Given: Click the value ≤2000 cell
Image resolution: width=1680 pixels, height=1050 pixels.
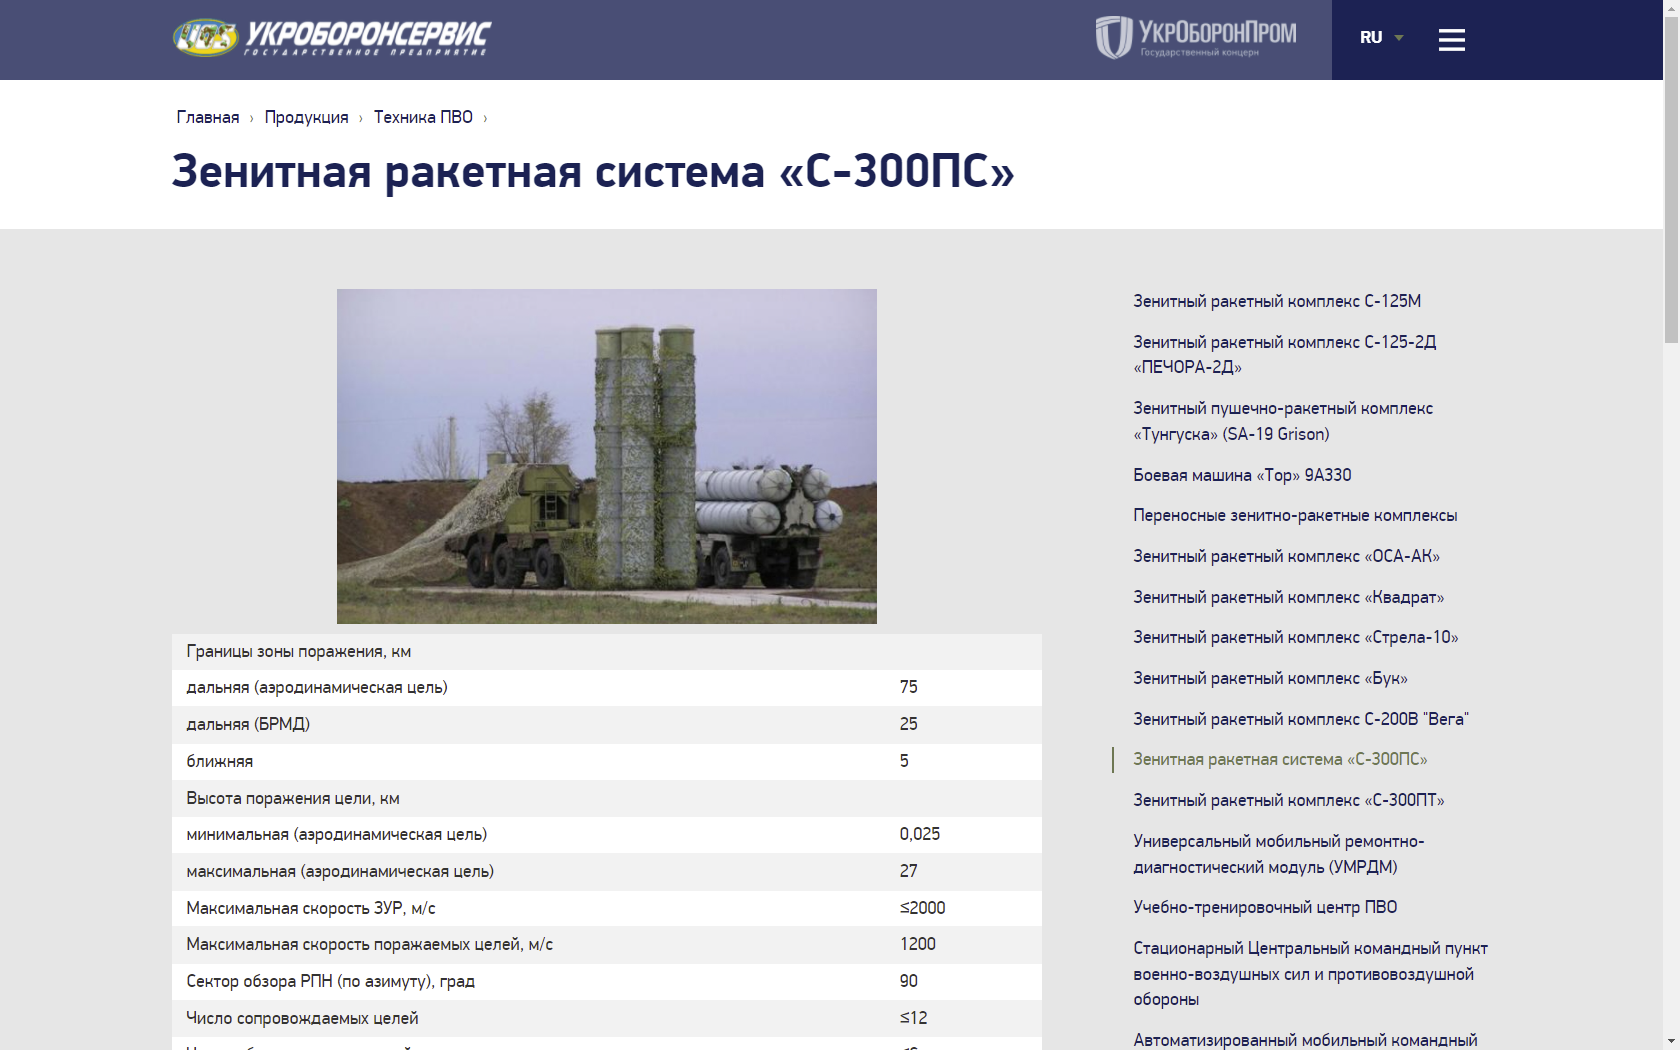Looking at the screenshot, I should click(922, 908).
